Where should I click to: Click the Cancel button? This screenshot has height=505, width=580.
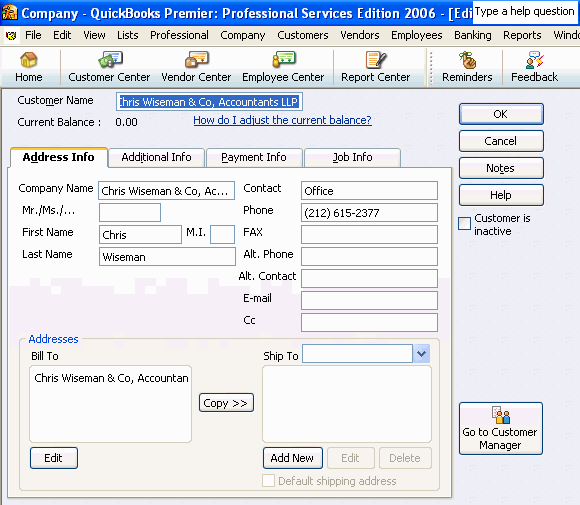tap(501, 141)
